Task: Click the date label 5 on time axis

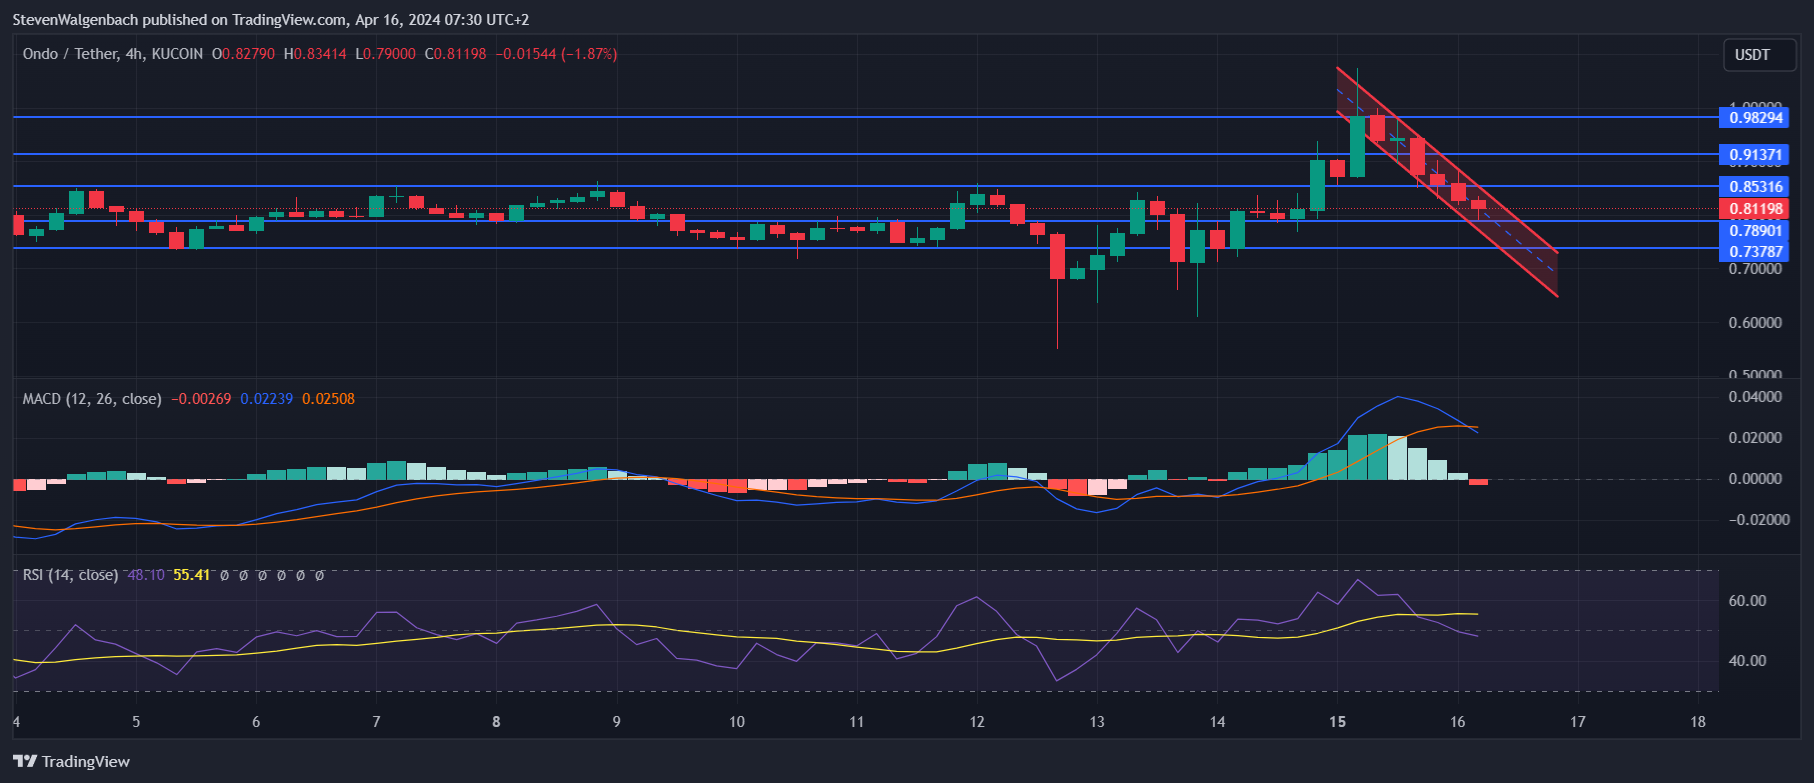Action: click(x=136, y=722)
